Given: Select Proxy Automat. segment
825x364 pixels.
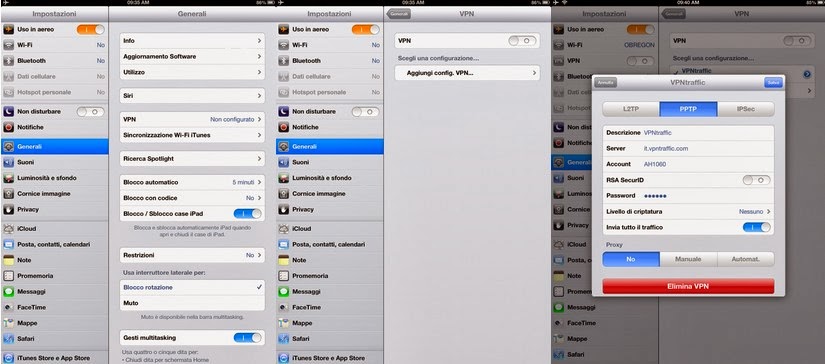Looking at the screenshot, I should pyautogui.click(x=746, y=259).
